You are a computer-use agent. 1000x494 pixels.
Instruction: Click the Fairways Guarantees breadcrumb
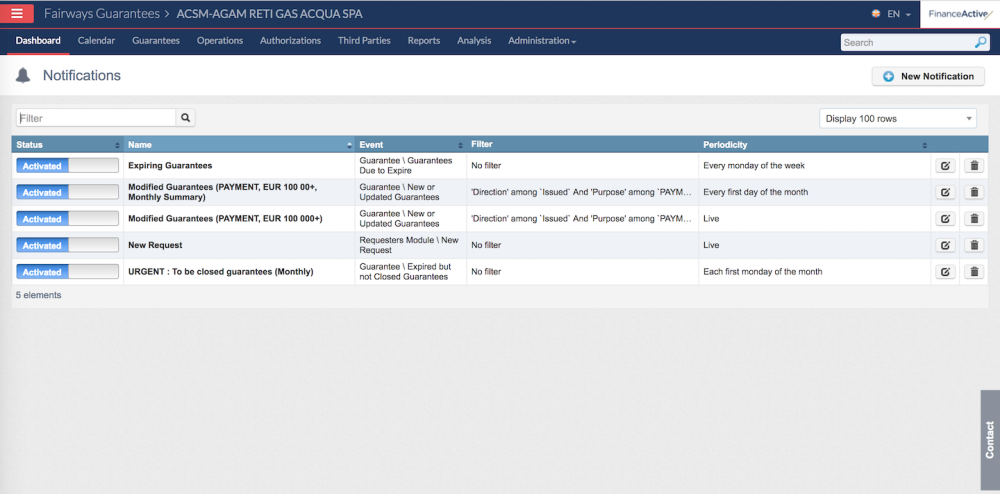tap(101, 13)
